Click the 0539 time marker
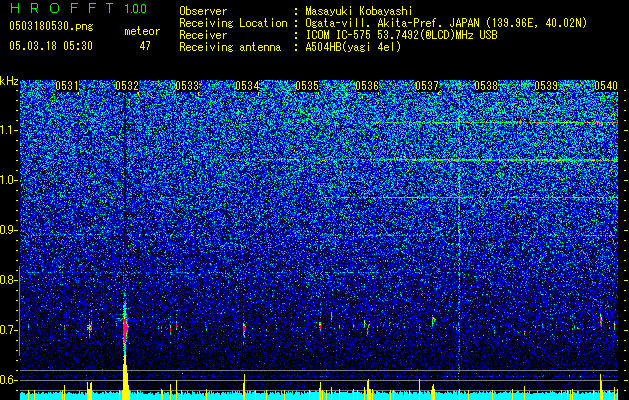 pyautogui.click(x=546, y=86)
